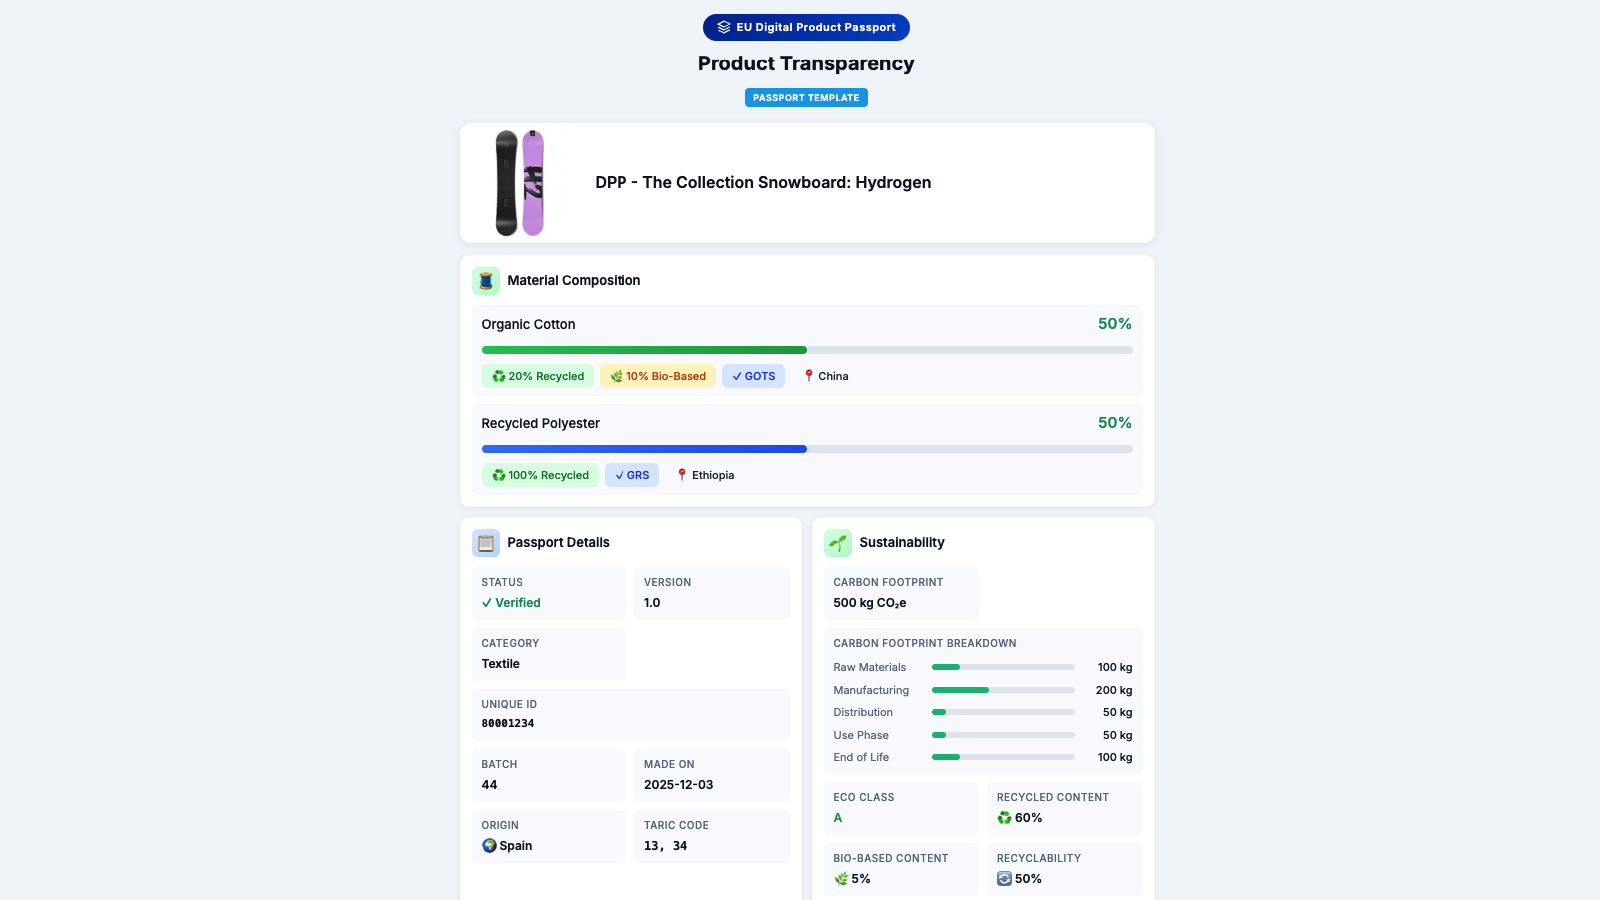
Task: Click the layers icon in EU Digital Product Passport badge
Action: (724, 28)
